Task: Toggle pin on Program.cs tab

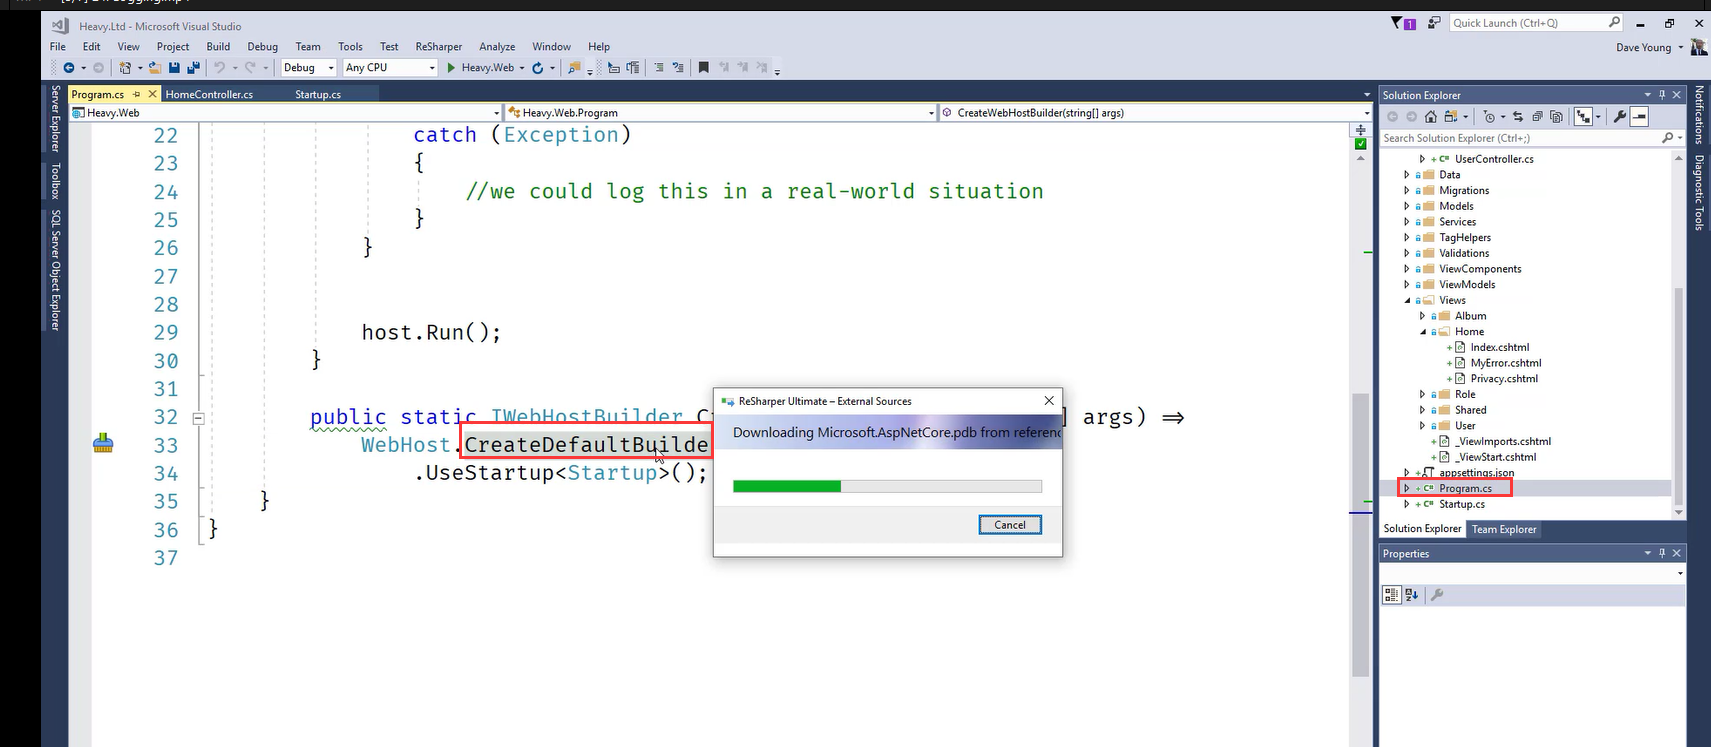Action: click(137, 94)
